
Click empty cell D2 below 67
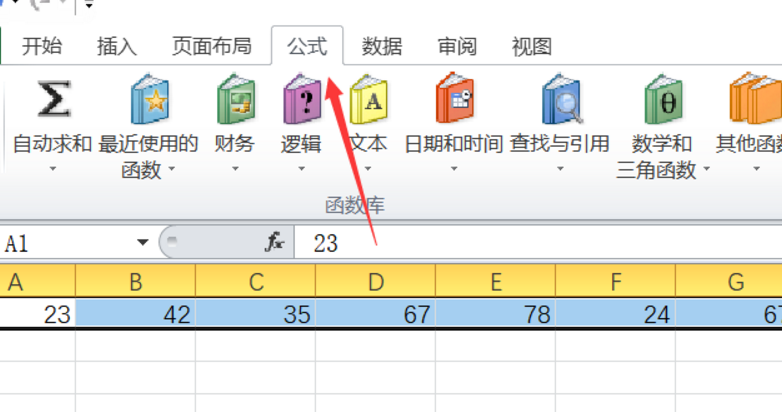pyautogui.click(x=376, y=346)
